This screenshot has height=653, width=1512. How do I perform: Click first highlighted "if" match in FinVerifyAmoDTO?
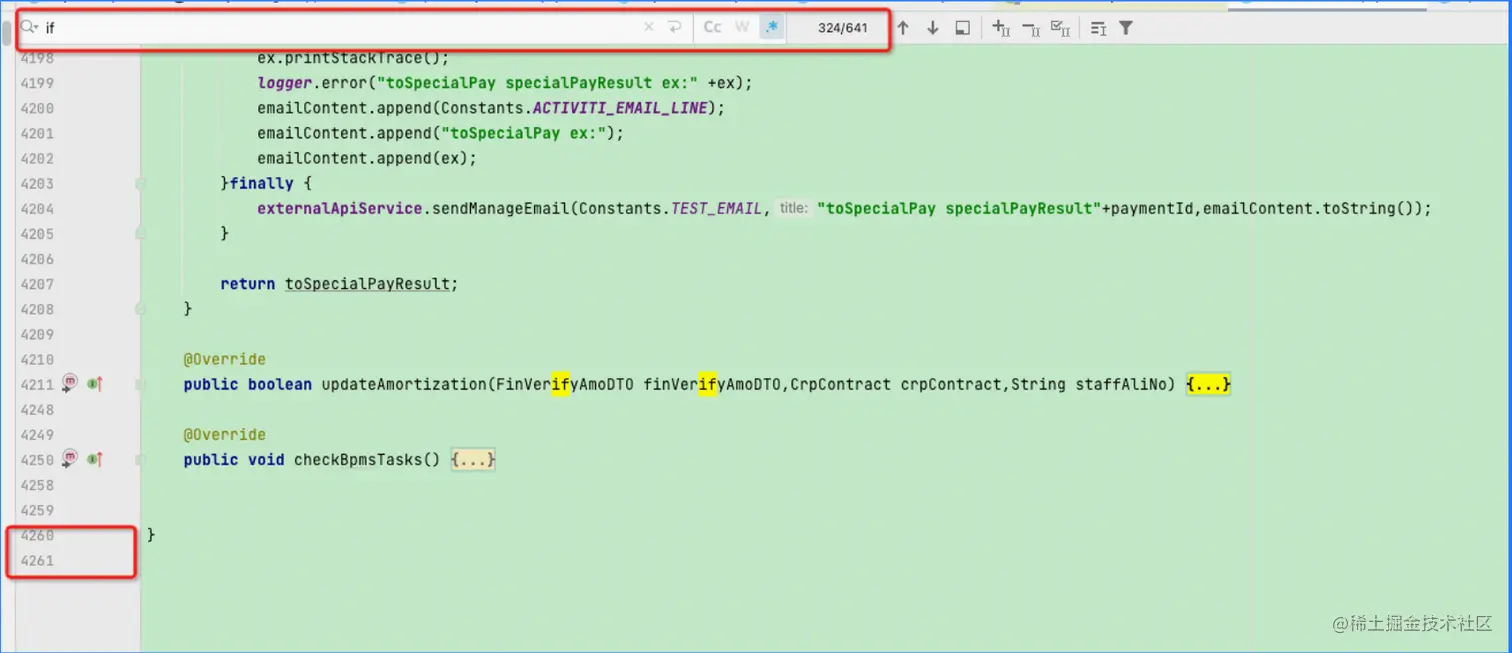(x=560, y=384)
